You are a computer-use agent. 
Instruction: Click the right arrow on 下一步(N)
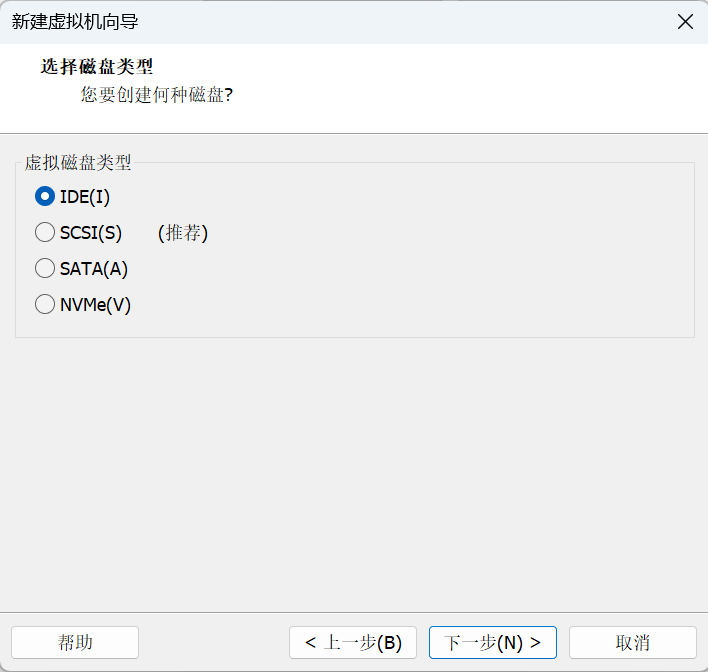[535, 642]
